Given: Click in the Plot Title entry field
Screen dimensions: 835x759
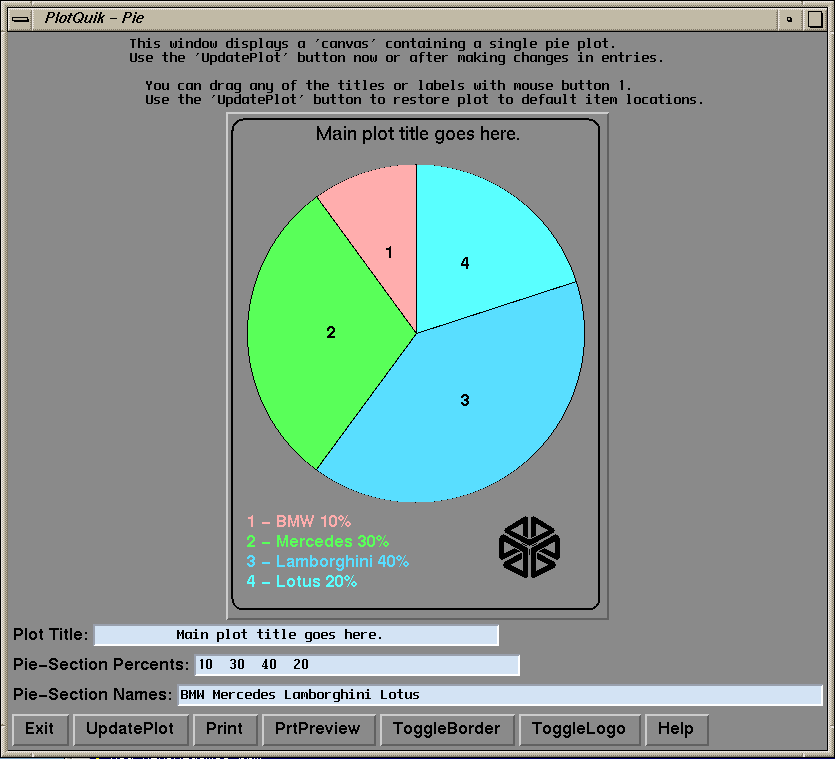Looking at the screenshot, I should pyautogui.click(x=296, y=635).
